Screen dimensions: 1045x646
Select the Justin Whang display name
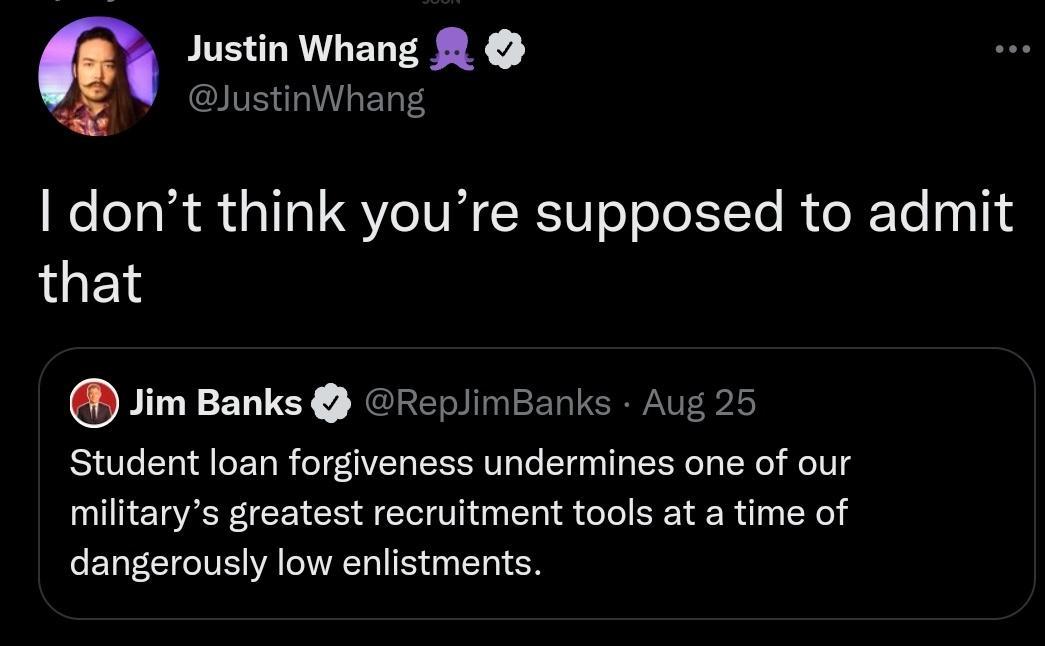coord(301,47)
